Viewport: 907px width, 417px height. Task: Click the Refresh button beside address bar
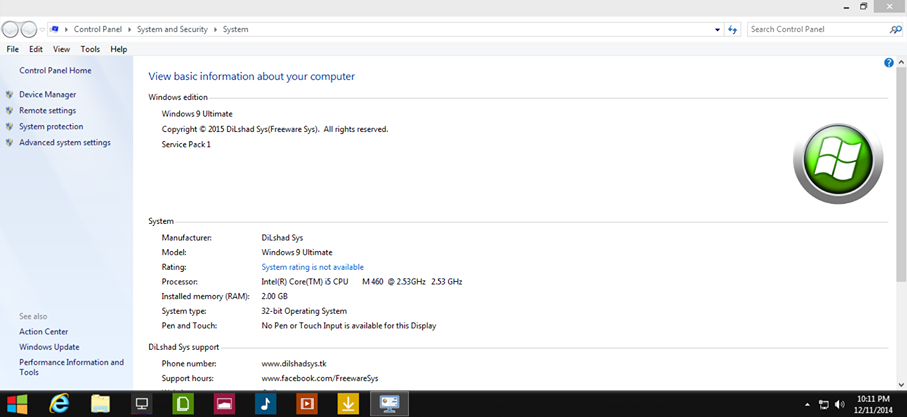(733, 29)
